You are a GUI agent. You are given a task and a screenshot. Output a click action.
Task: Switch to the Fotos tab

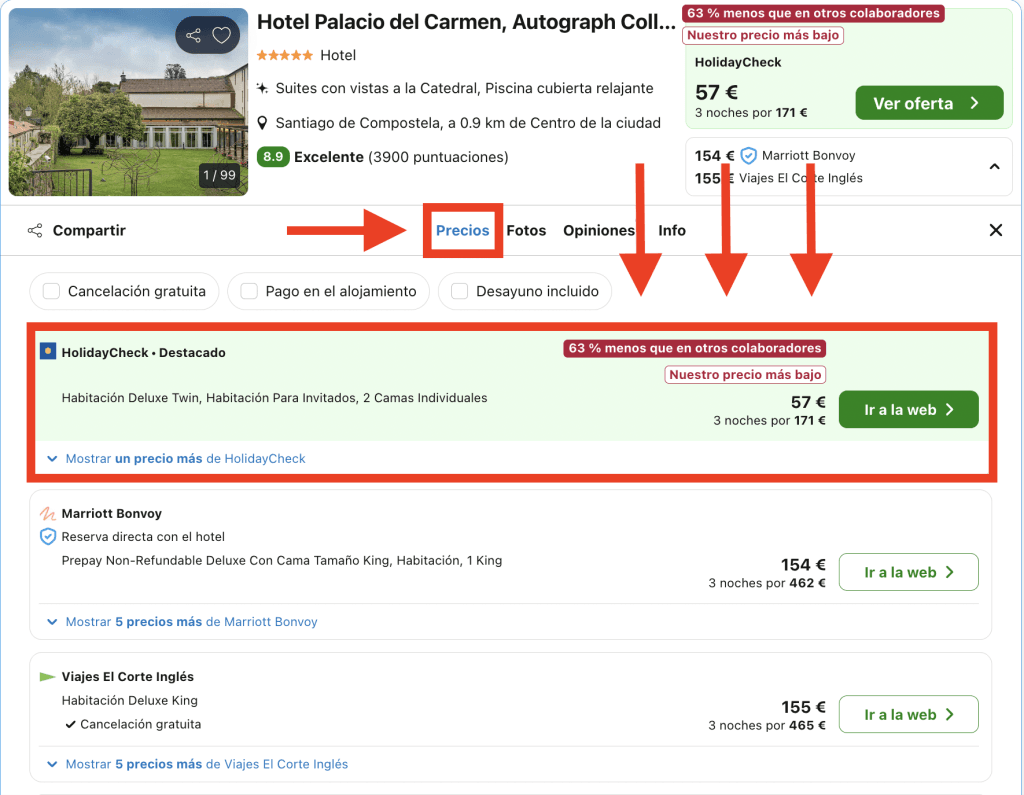(526, 231)
